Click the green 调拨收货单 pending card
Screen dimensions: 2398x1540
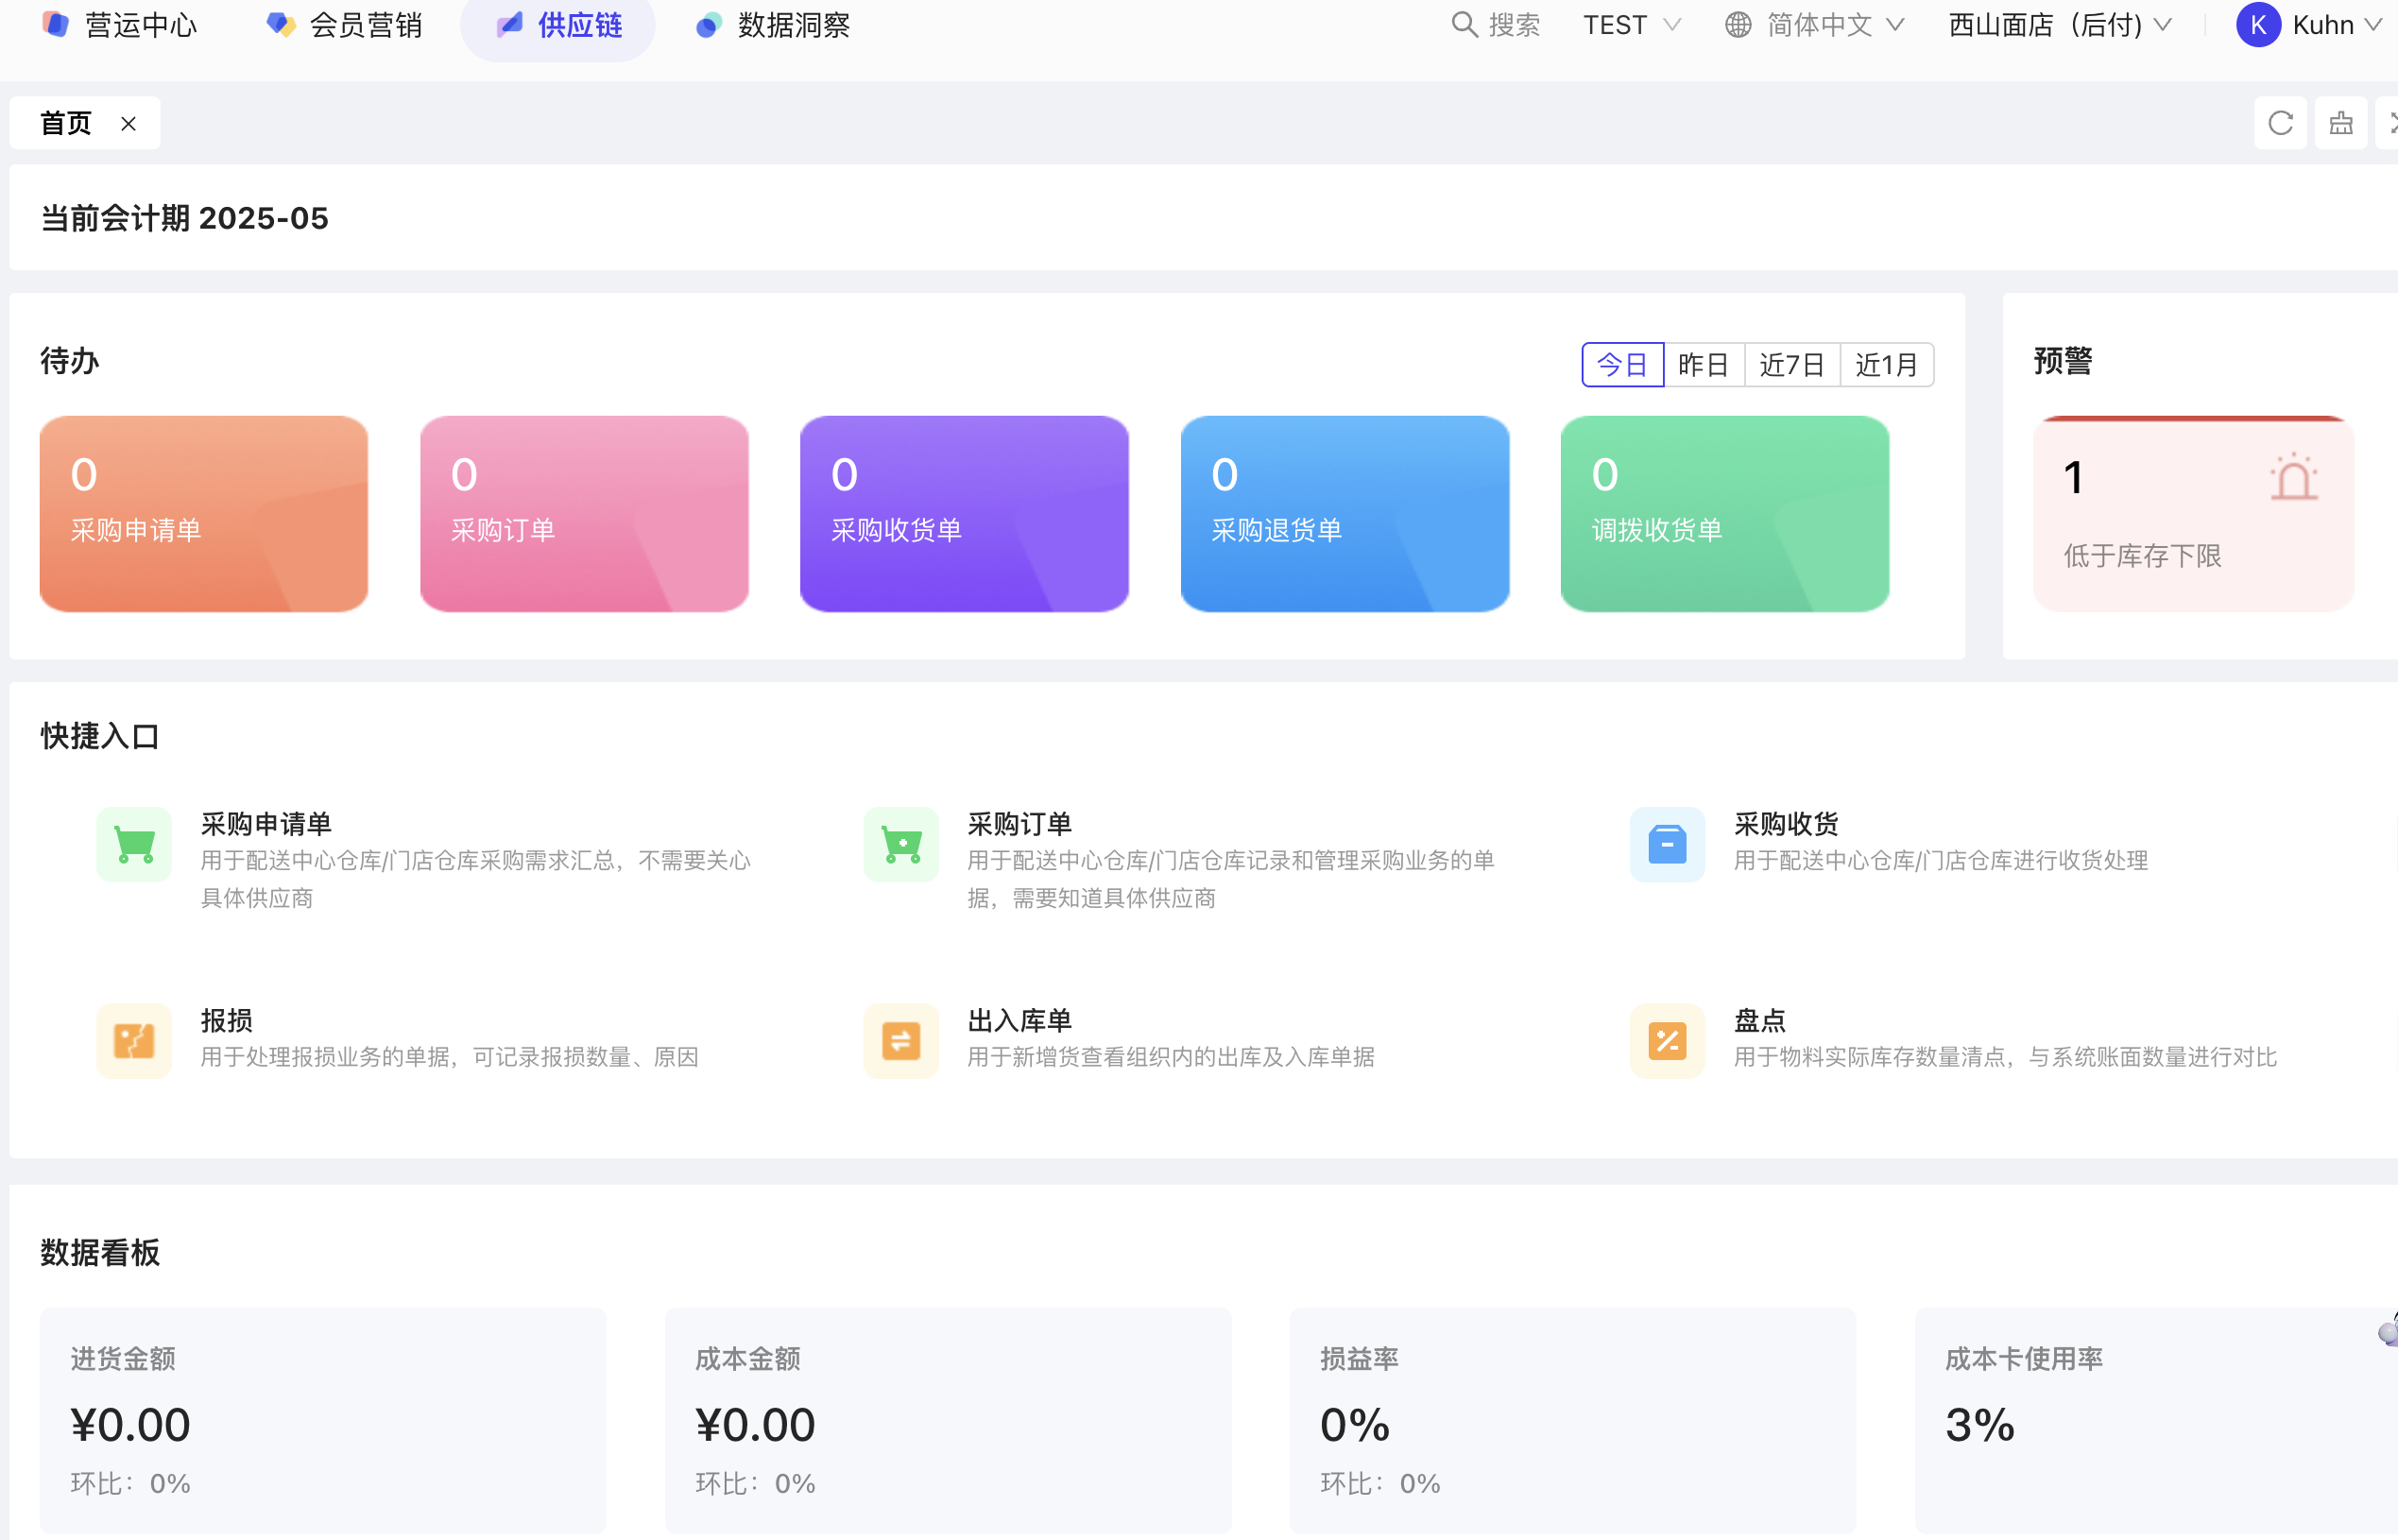pyautogui.click(x=1724, y=513)
